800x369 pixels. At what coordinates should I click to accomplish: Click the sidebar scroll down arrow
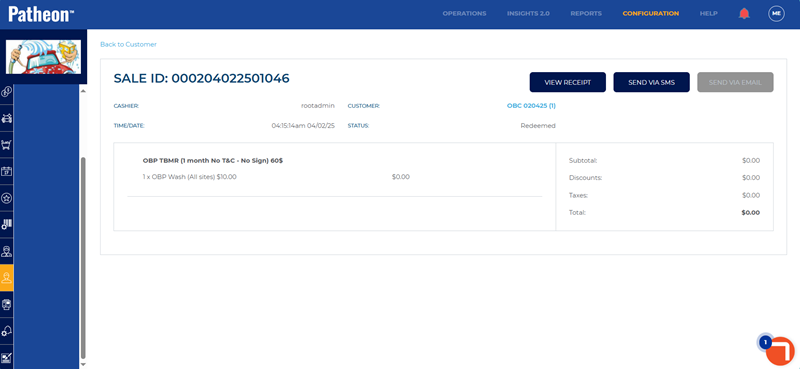coord(83,364)
